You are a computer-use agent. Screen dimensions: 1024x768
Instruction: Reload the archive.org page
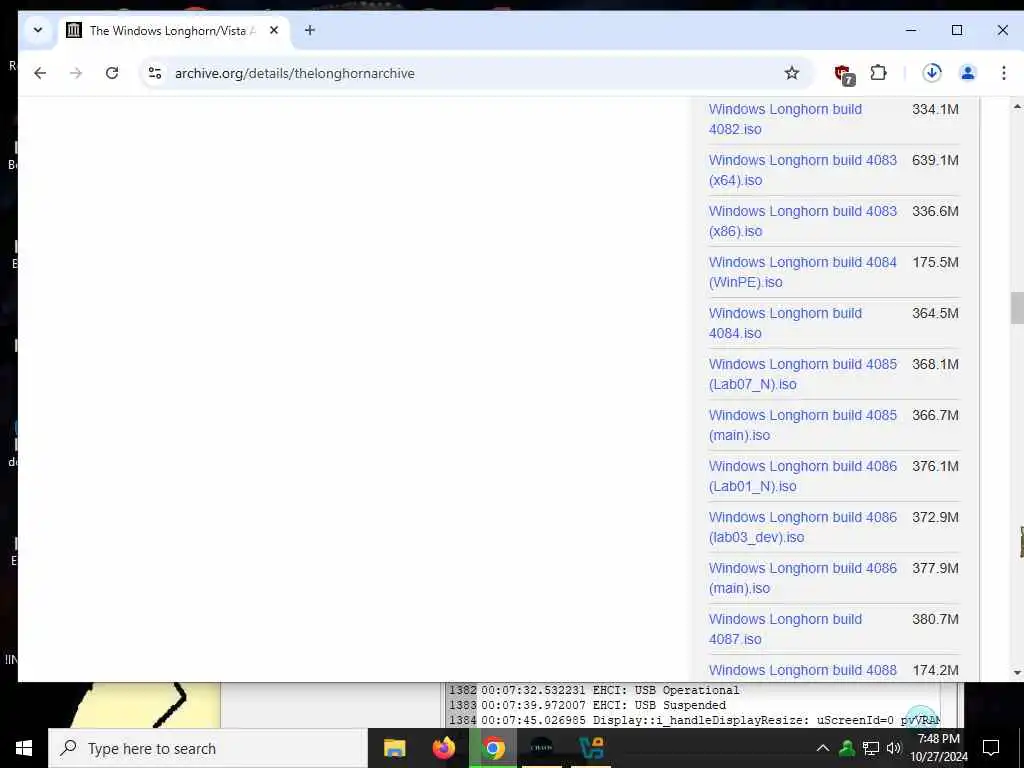[112, 73]
